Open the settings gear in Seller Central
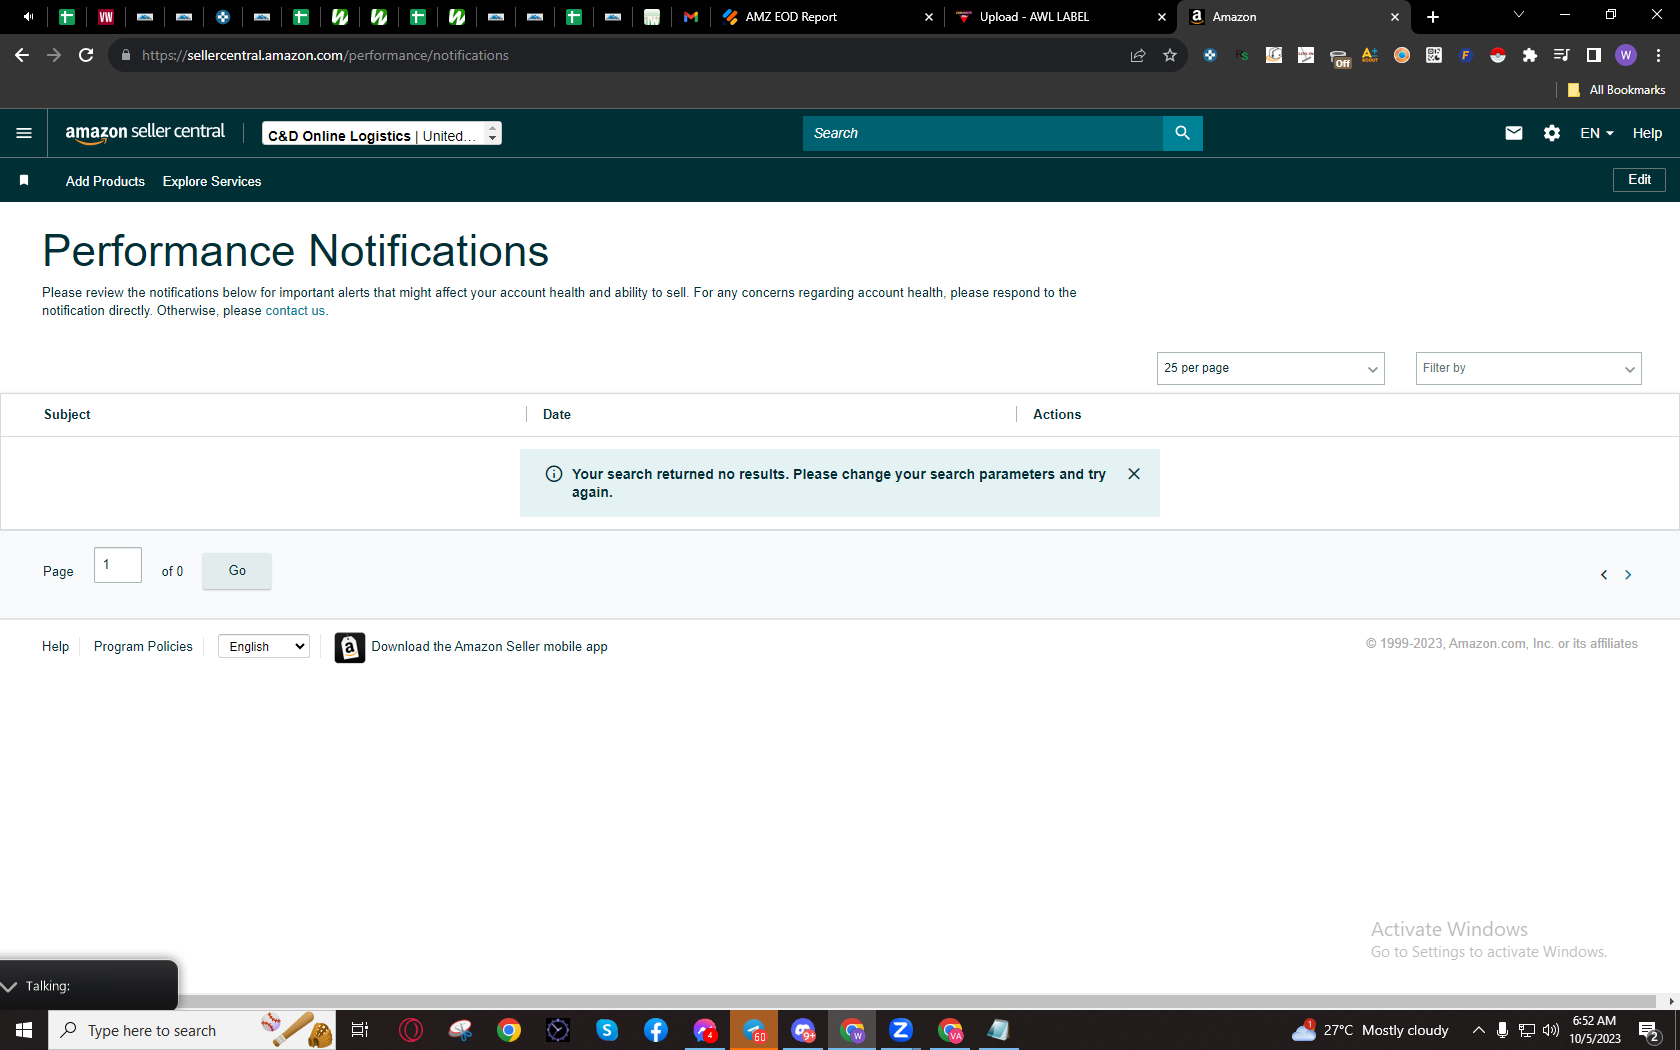The width and height of the screenshot is (1680, 1050). click(x=1552, y=133)
